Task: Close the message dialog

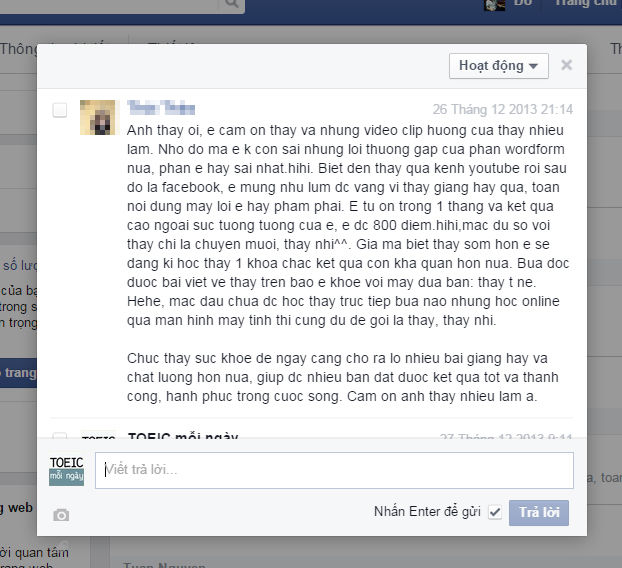Action: click(x=566, y=65)
